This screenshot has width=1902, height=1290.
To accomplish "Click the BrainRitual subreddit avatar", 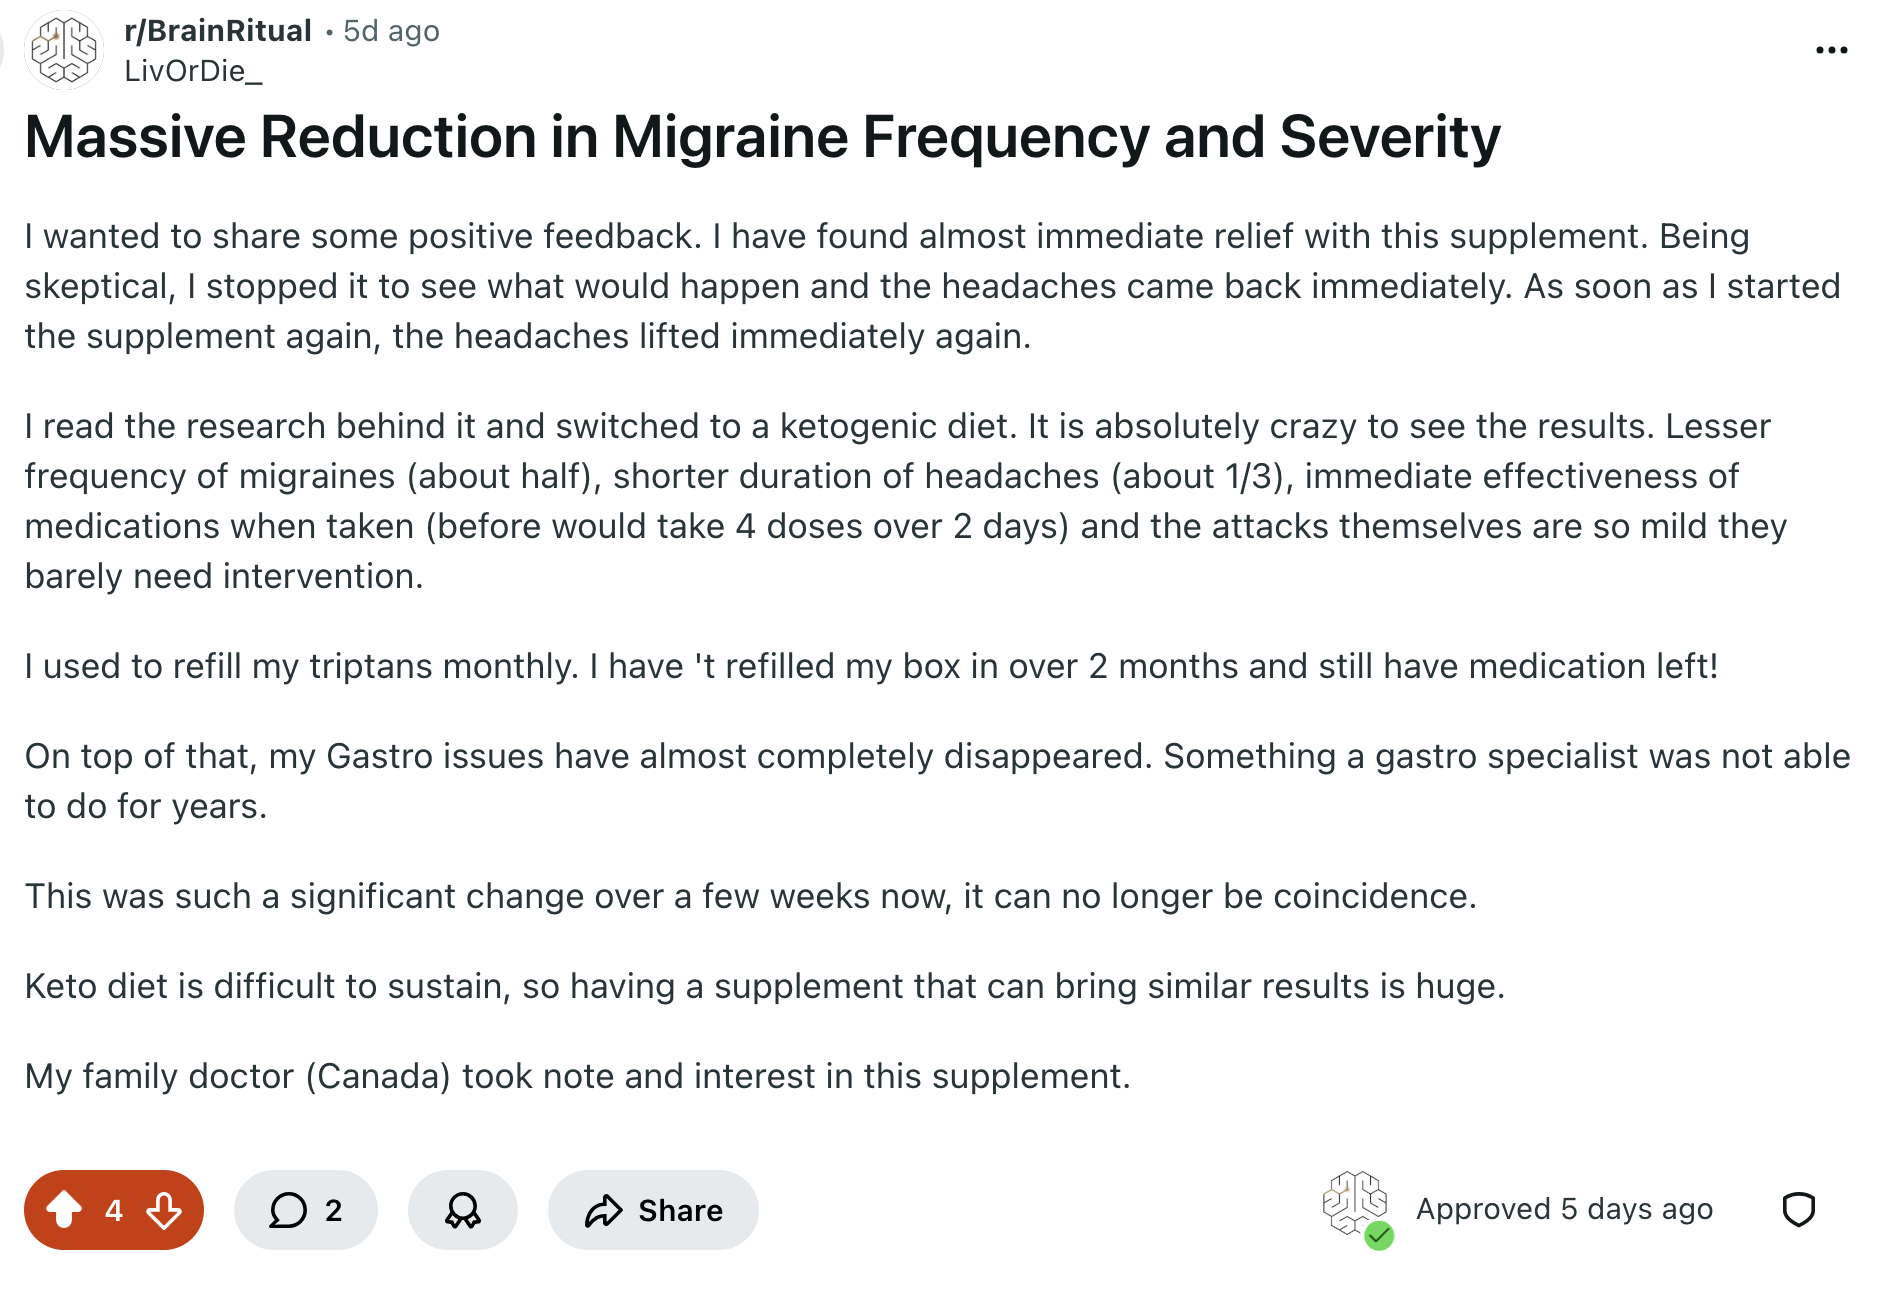I will [x=65, y=50].
